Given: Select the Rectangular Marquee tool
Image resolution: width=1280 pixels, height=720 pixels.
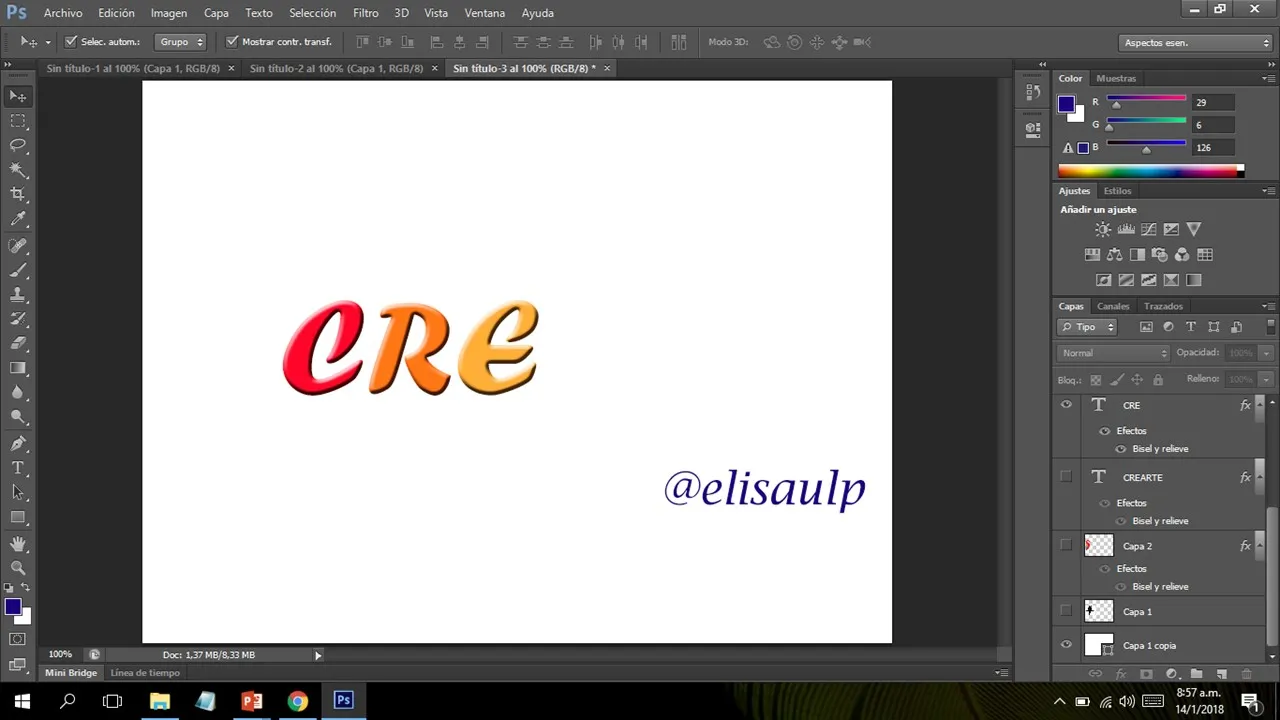Looking at the screenshot, I should [18, 120].
